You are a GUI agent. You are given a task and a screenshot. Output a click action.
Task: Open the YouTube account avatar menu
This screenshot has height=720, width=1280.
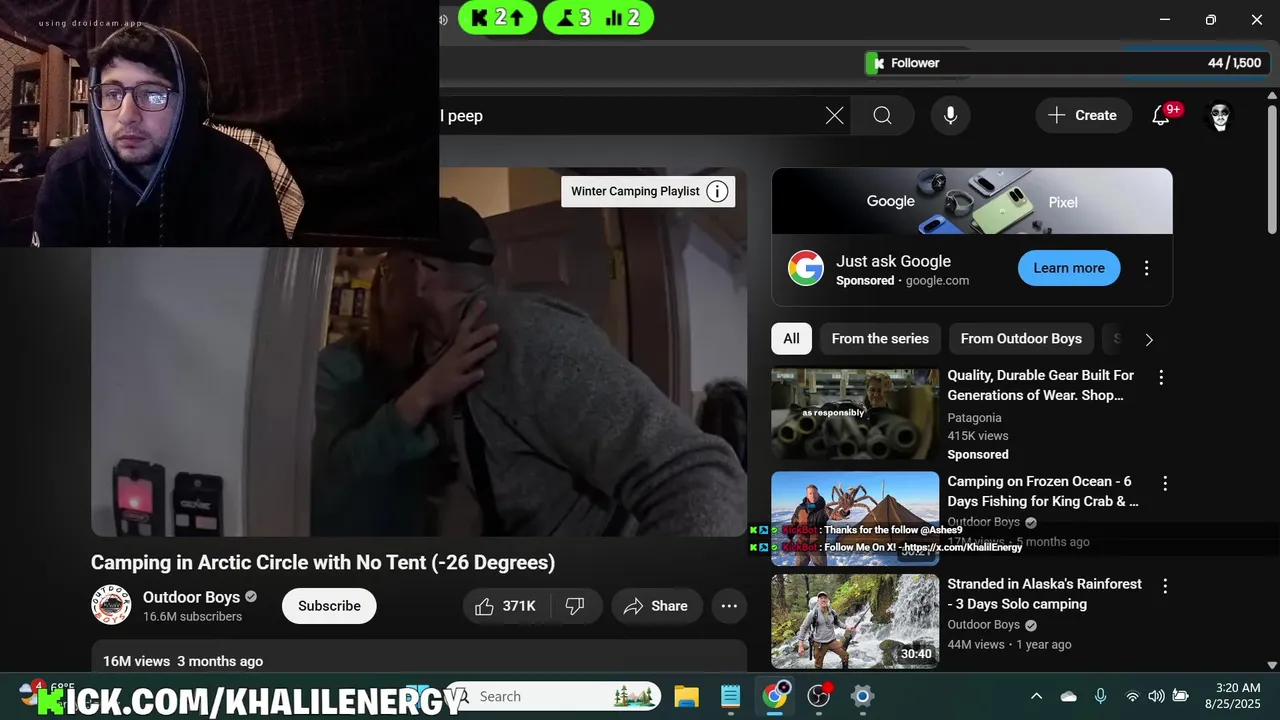[1220, 116]
